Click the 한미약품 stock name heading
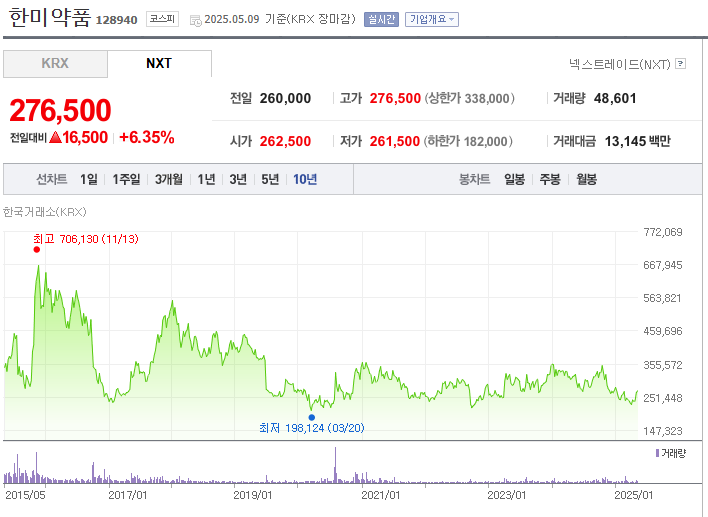This screenshot has height=517, width=708. 50,18
